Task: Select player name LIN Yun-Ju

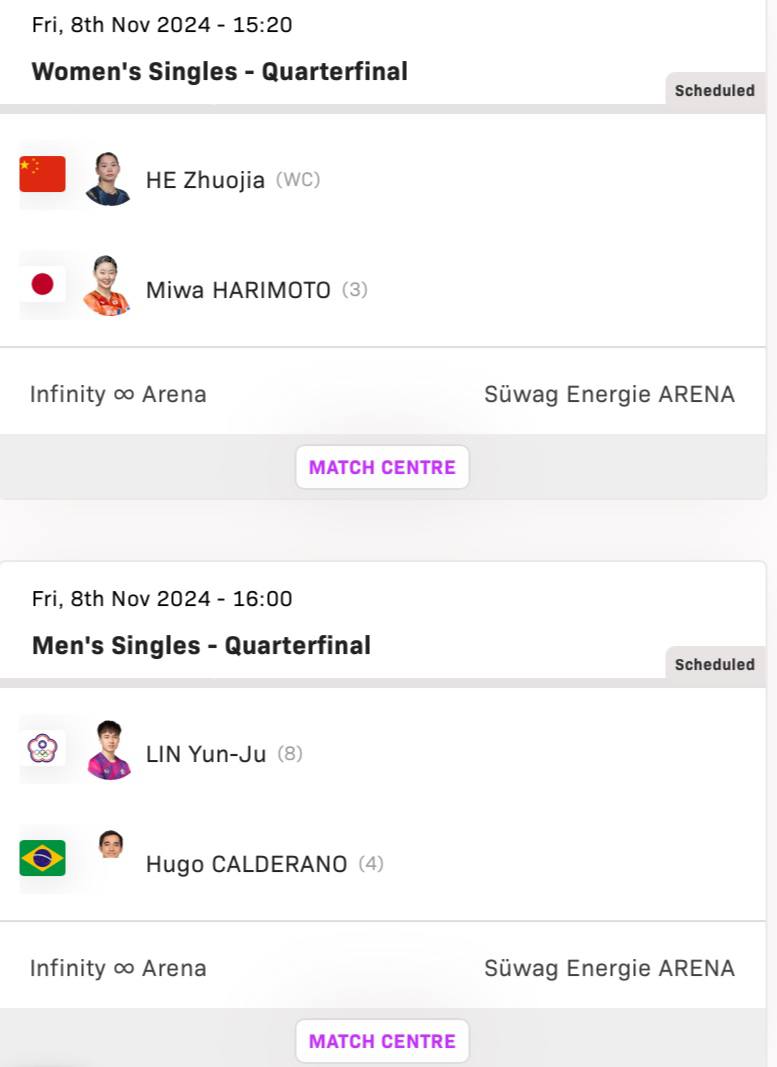Action: coord(205,755)
